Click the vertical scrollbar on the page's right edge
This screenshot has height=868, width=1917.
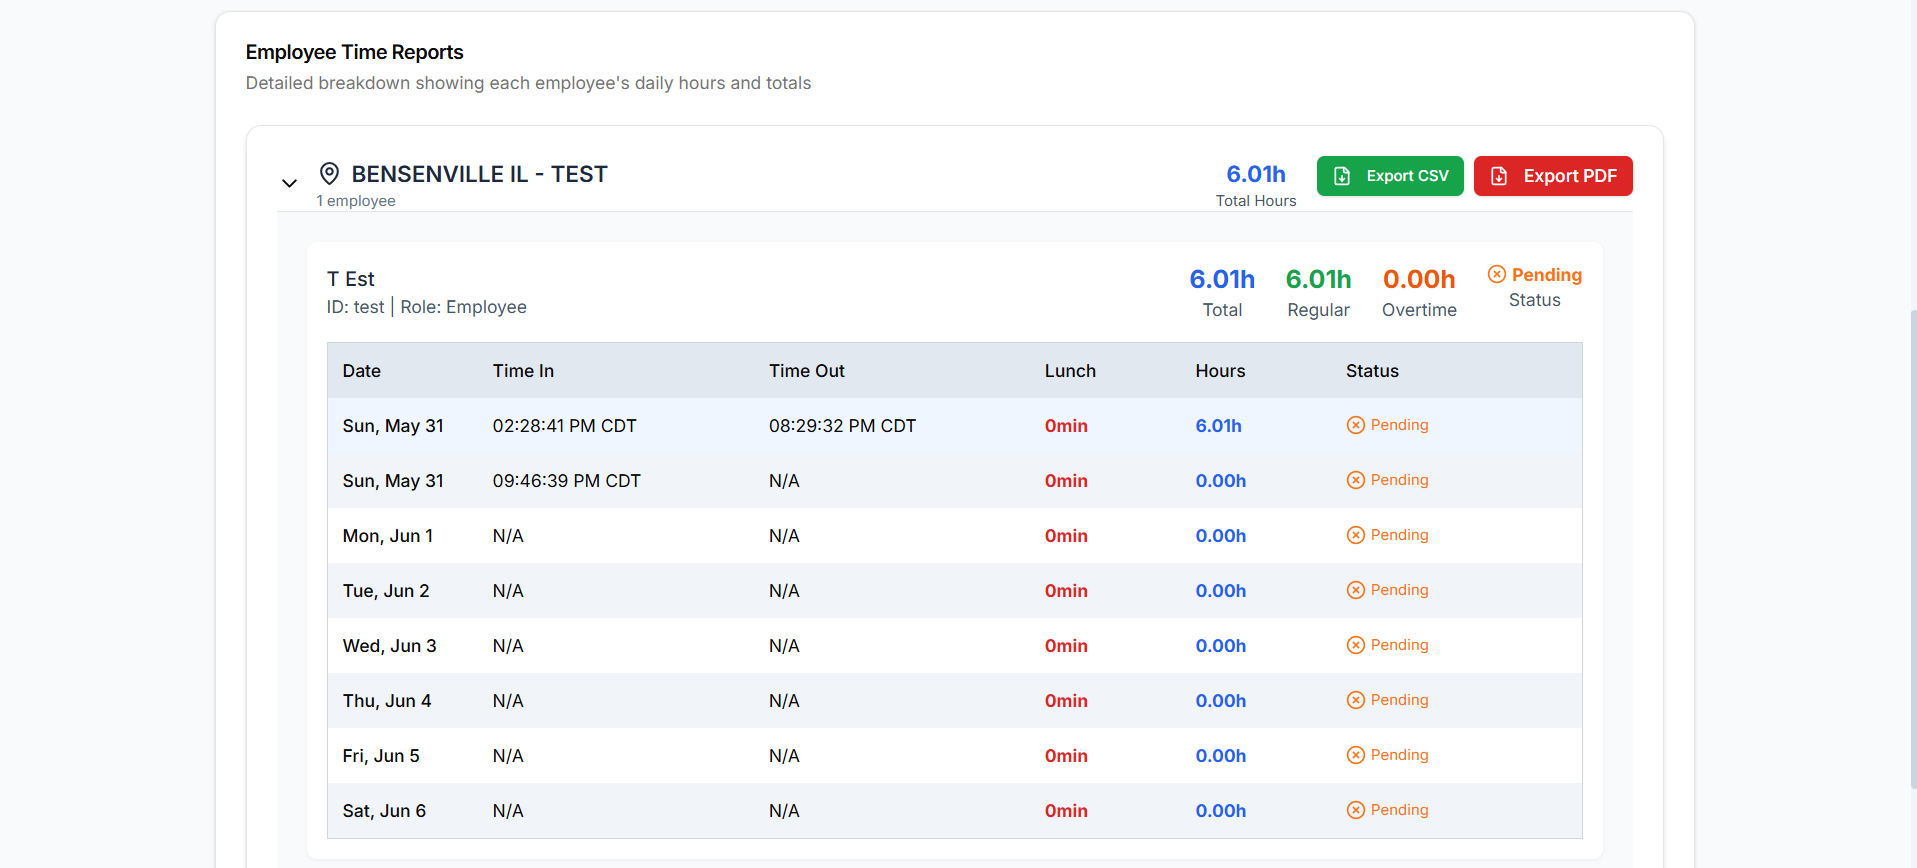click(1912, 550)
